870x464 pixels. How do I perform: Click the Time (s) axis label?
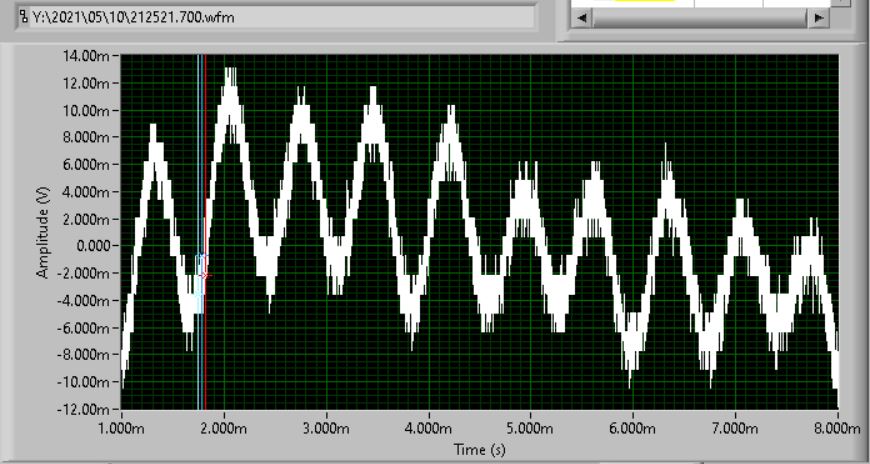click(x=479, y=450)
